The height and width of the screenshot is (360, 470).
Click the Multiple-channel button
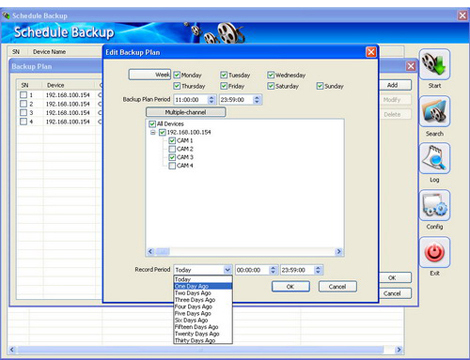186,112
